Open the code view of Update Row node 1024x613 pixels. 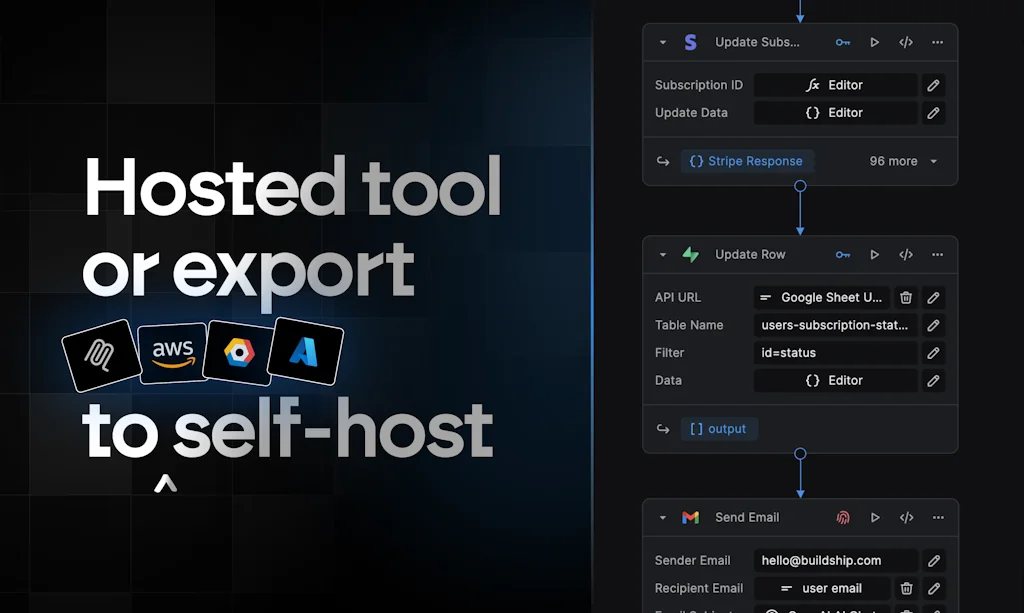(x=906, y=254)
